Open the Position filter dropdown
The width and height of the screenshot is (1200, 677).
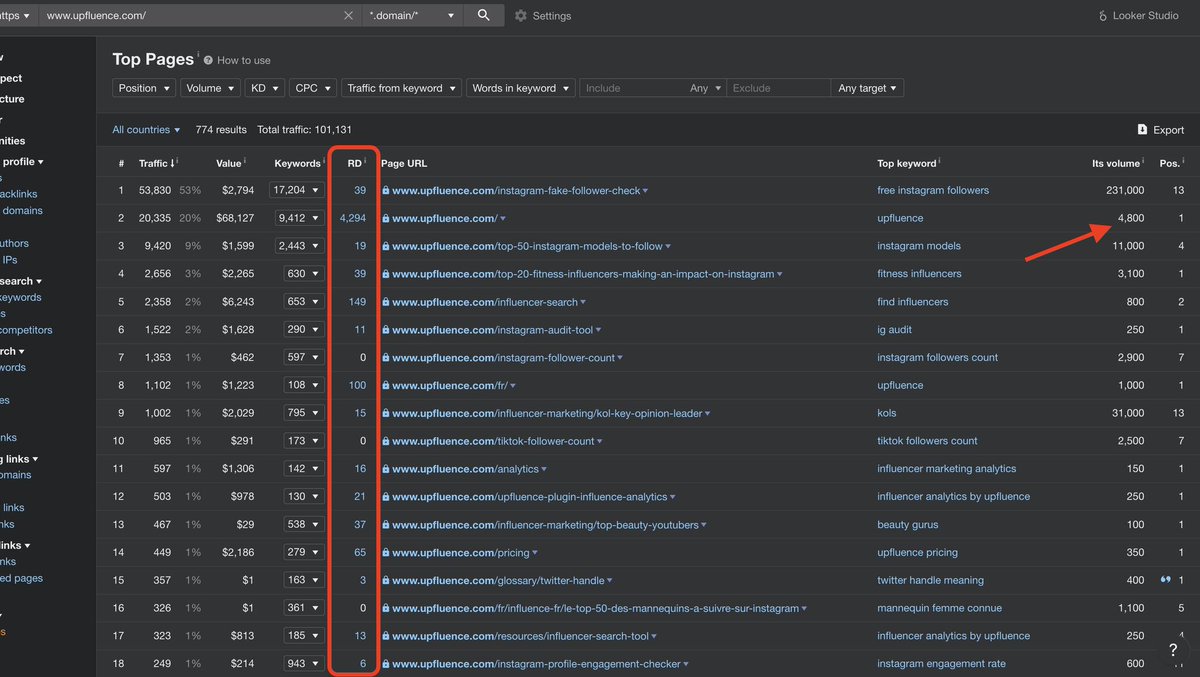pos(144,88)
